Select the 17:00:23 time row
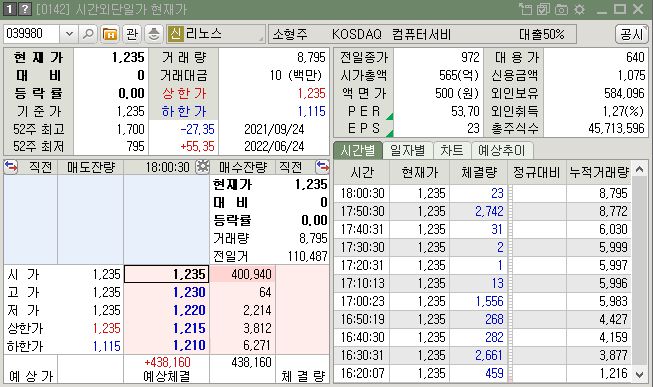 point(483,301)
